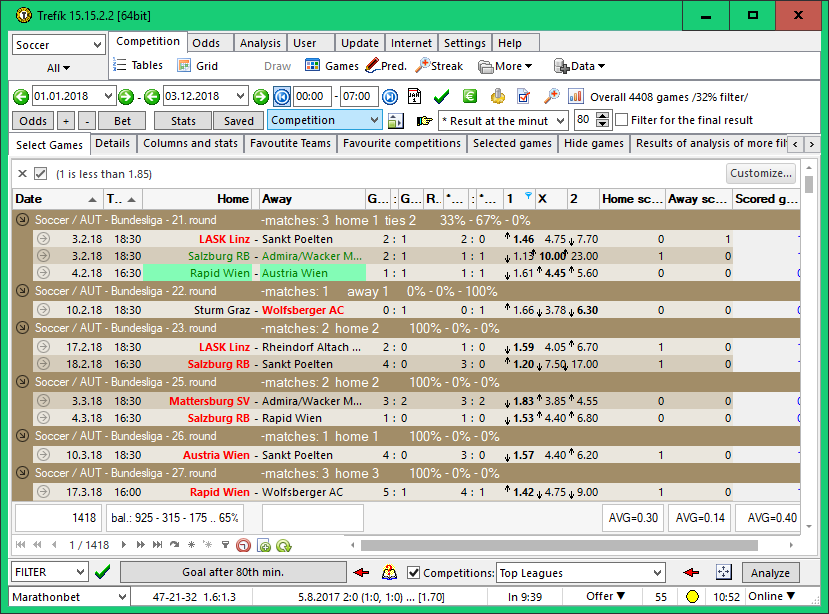Uncheck the filter condition '1 is less than 1.85'

40,173
